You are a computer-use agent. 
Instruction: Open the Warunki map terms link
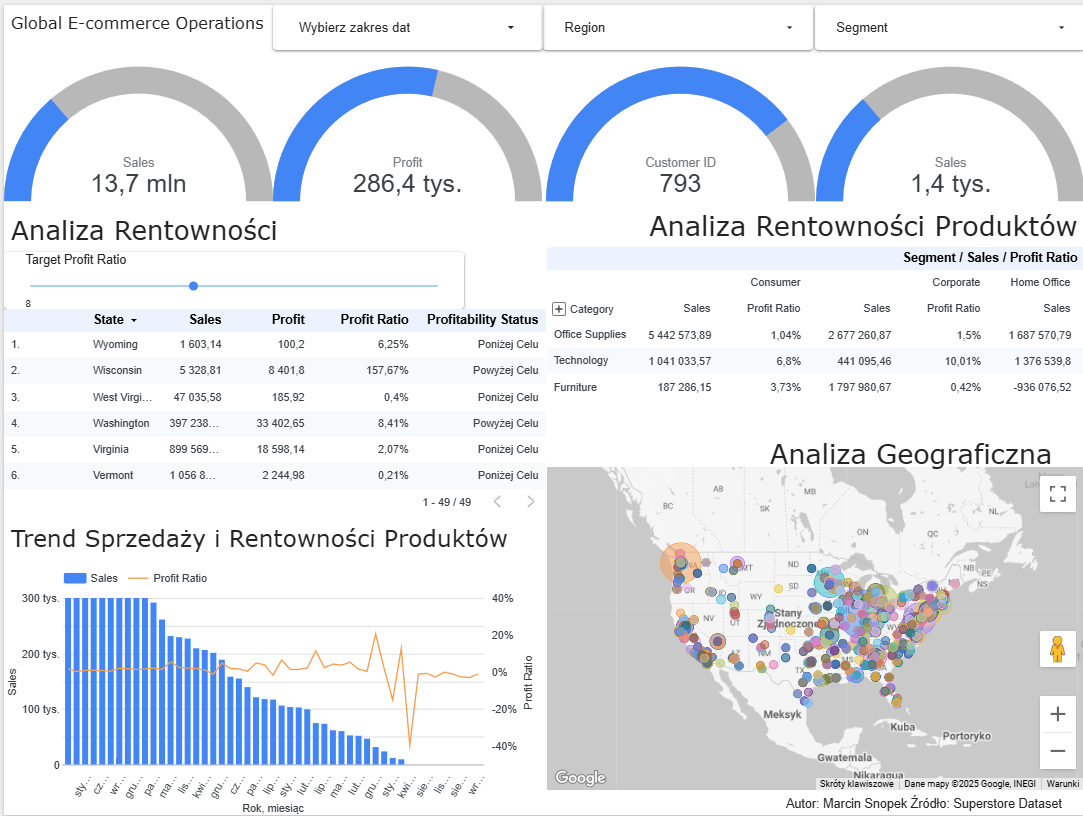coord(1062,784)
